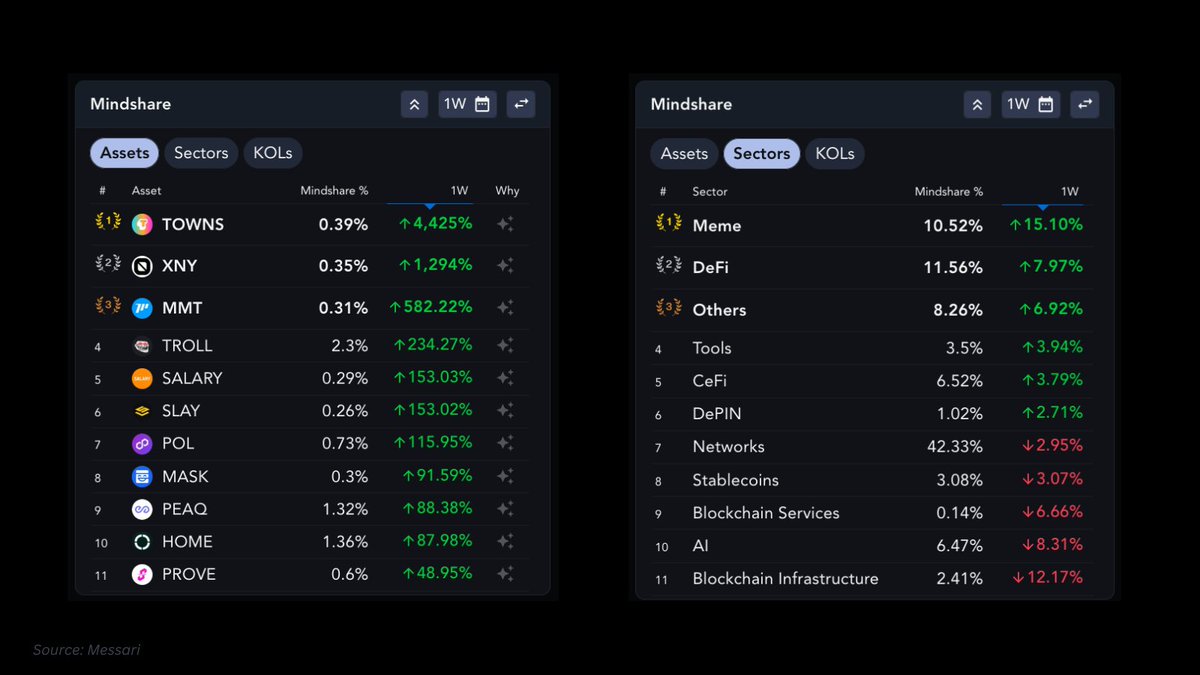Switch to Sectors tab in left panel

click(x=201, y=153)
